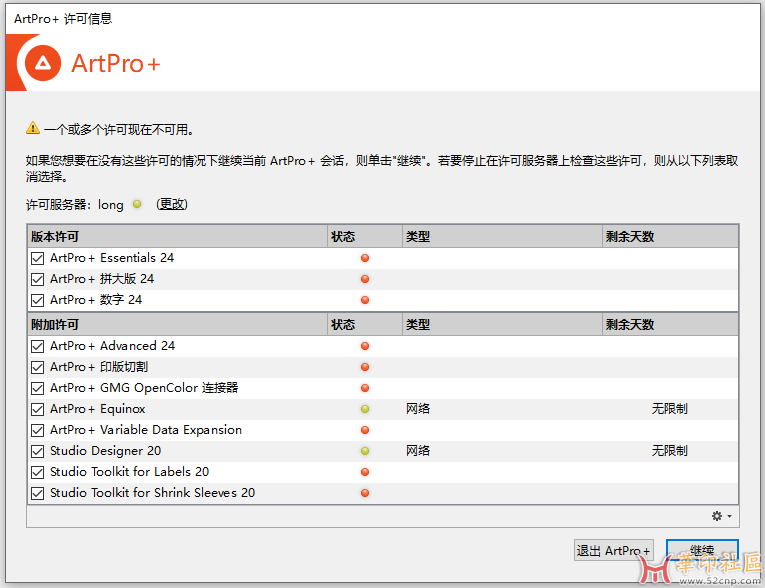The height and width of the screenshot is (588, 765).
Task: Click 类型 header in 附加许可 table
Action: (x=503, y=324)
